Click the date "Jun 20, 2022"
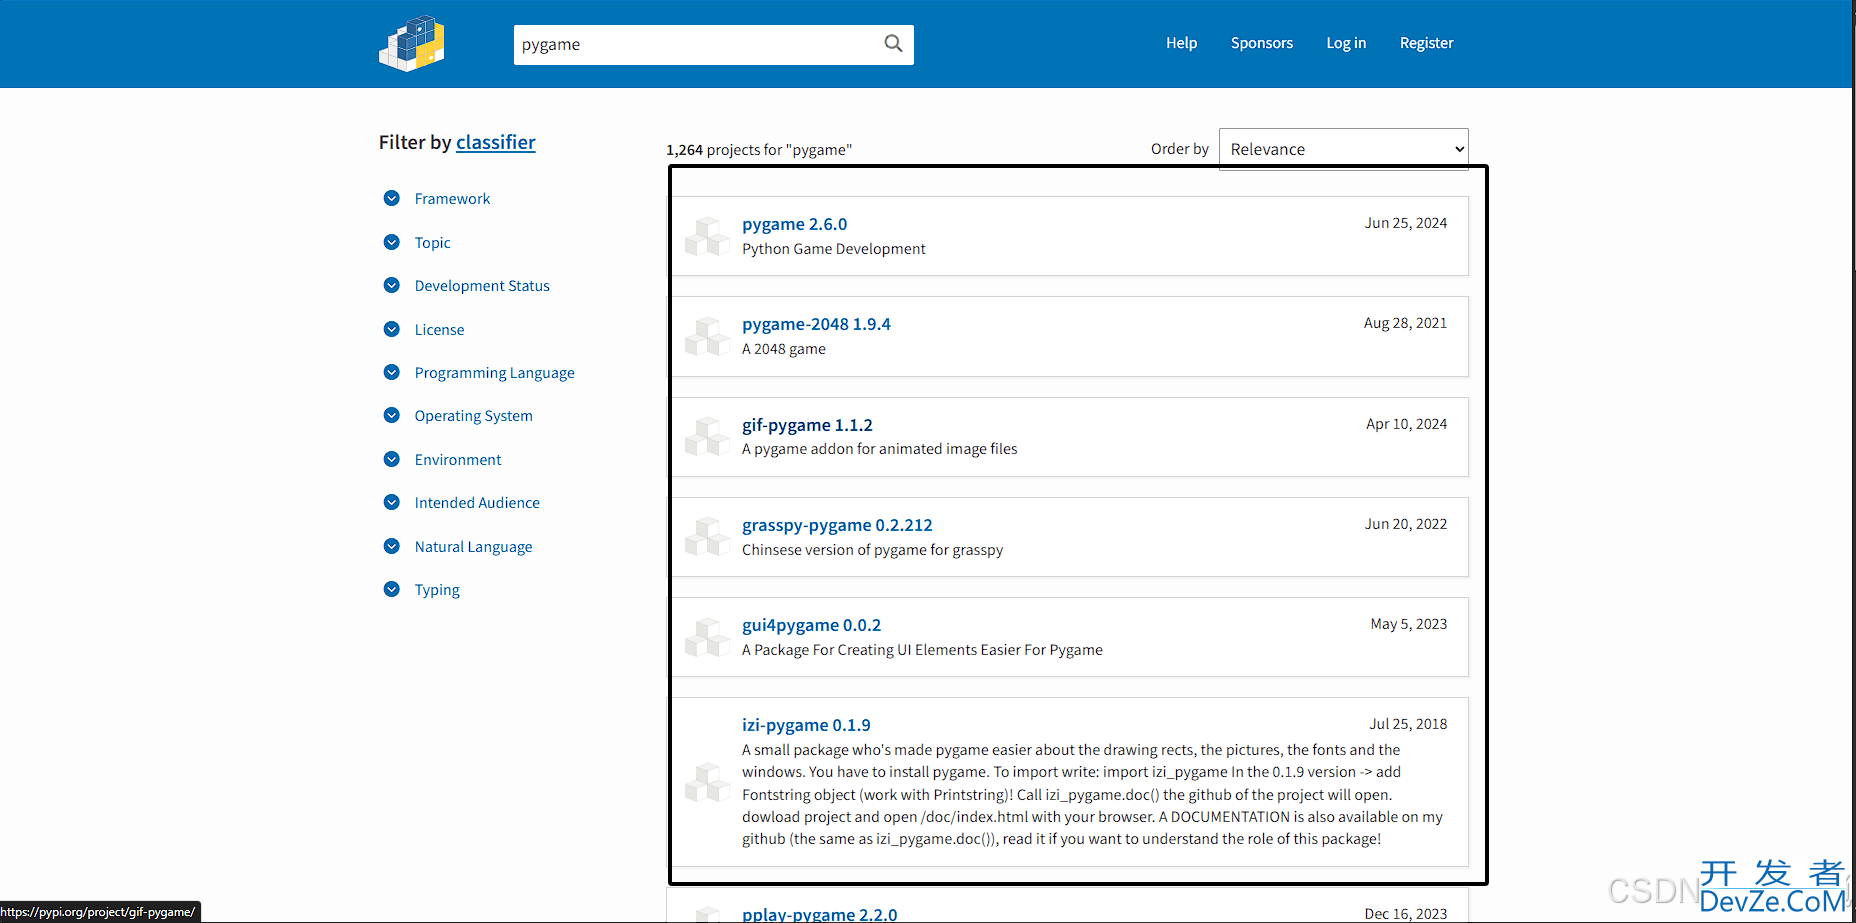The height and width of the screenshot is (923, 1856). click(x=1405, y=524)
